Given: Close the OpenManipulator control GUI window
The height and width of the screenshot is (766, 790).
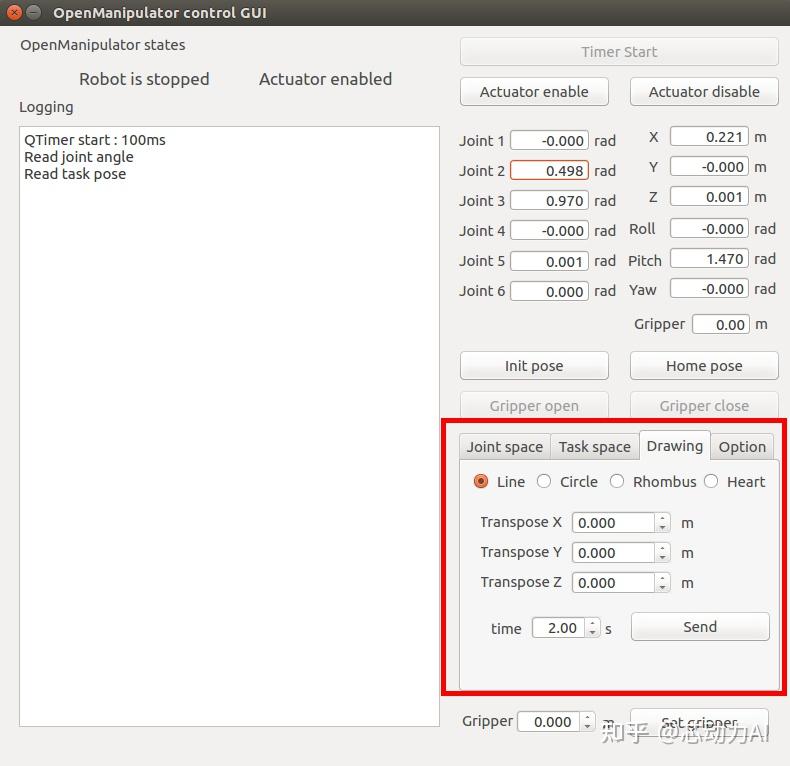Looking at the screenshot, I should tap(14, 13).
